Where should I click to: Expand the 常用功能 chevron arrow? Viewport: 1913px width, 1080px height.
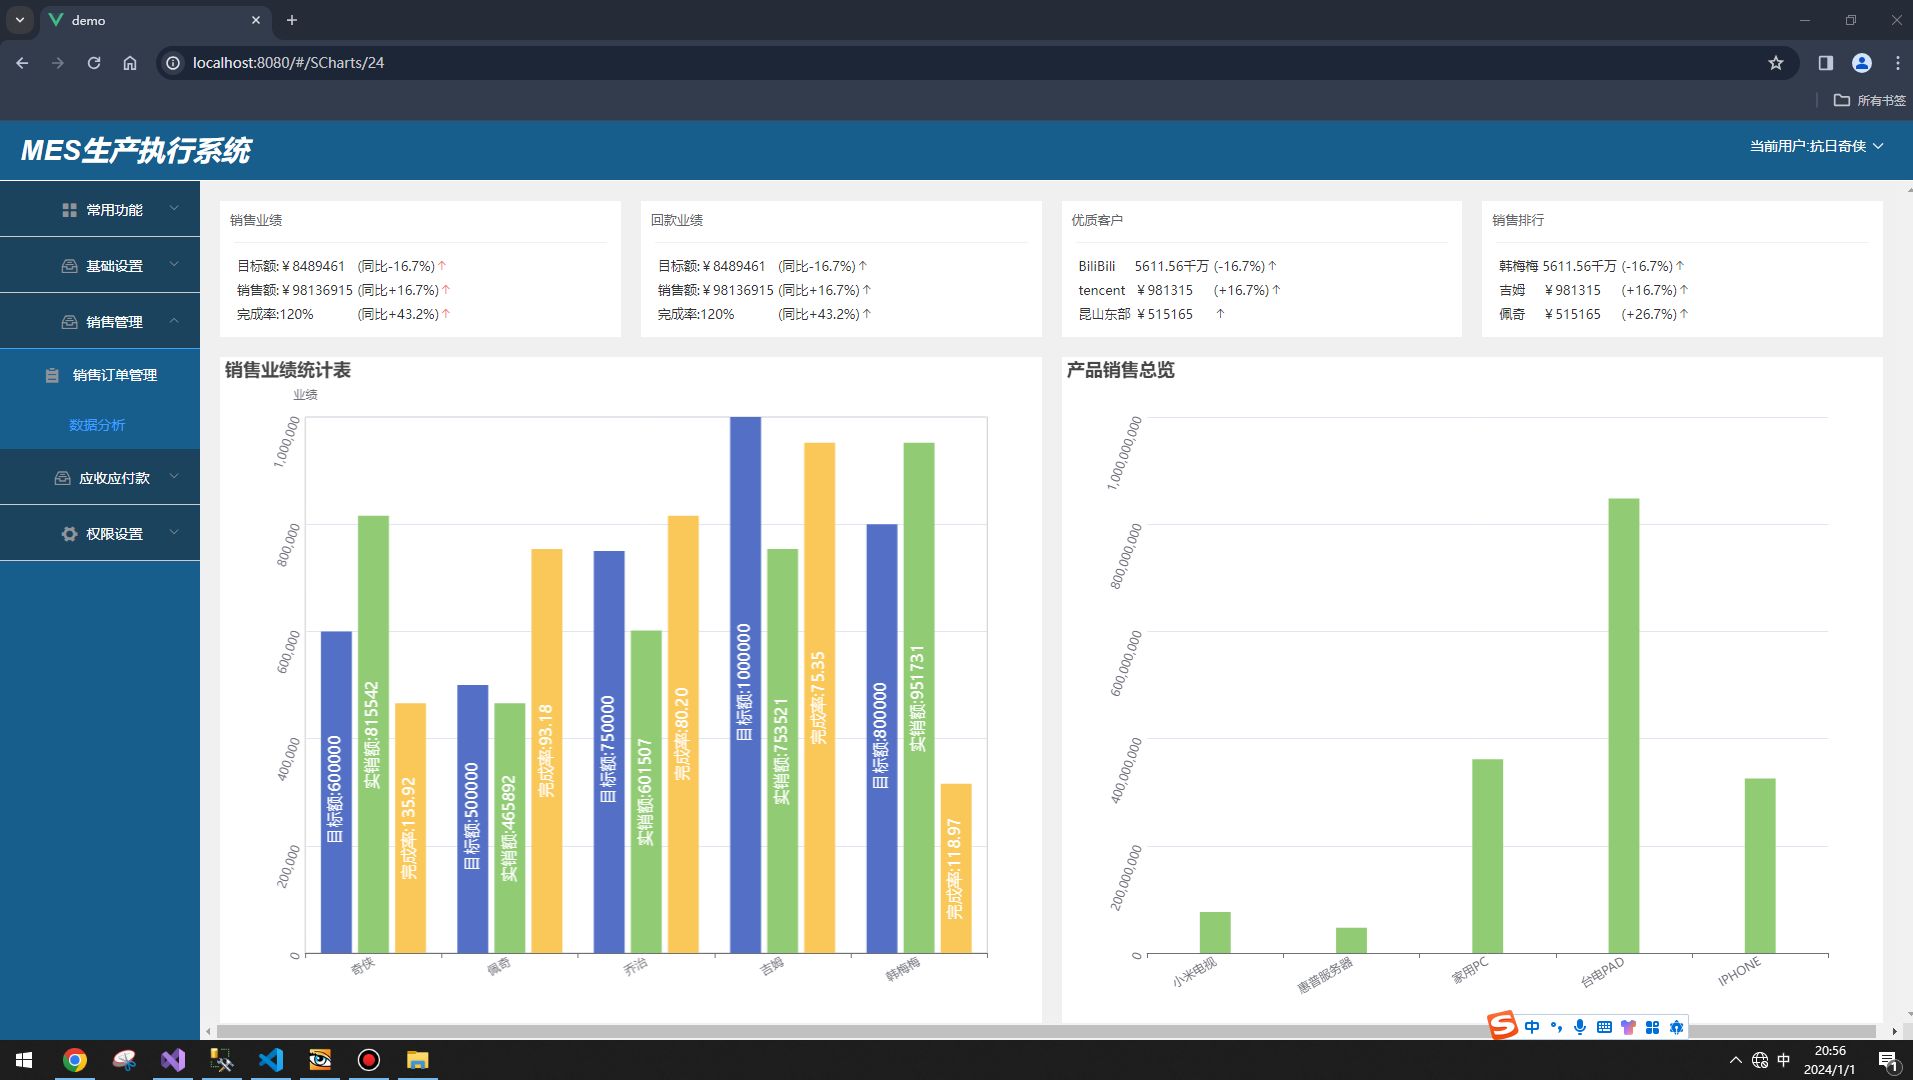click(x=174, y=209)
